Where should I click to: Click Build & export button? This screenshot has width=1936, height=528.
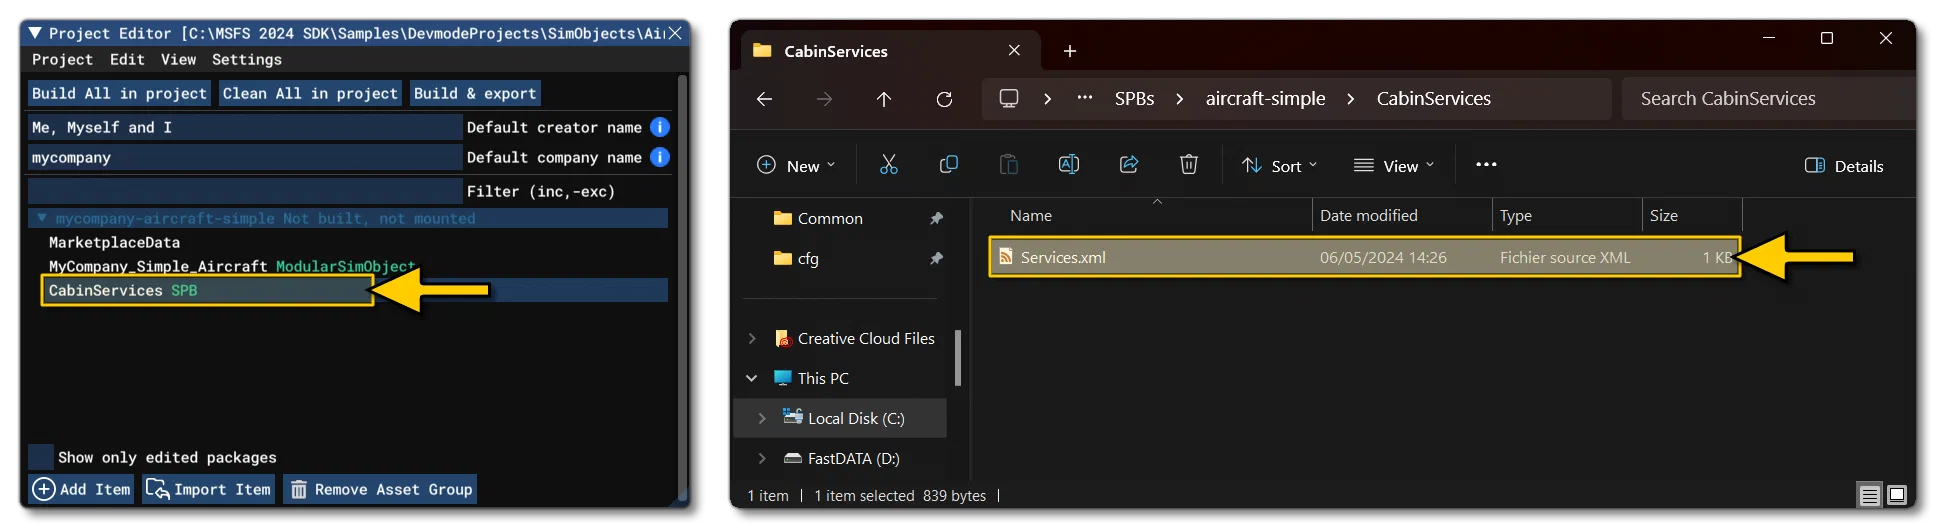click(x=475, y=93)
